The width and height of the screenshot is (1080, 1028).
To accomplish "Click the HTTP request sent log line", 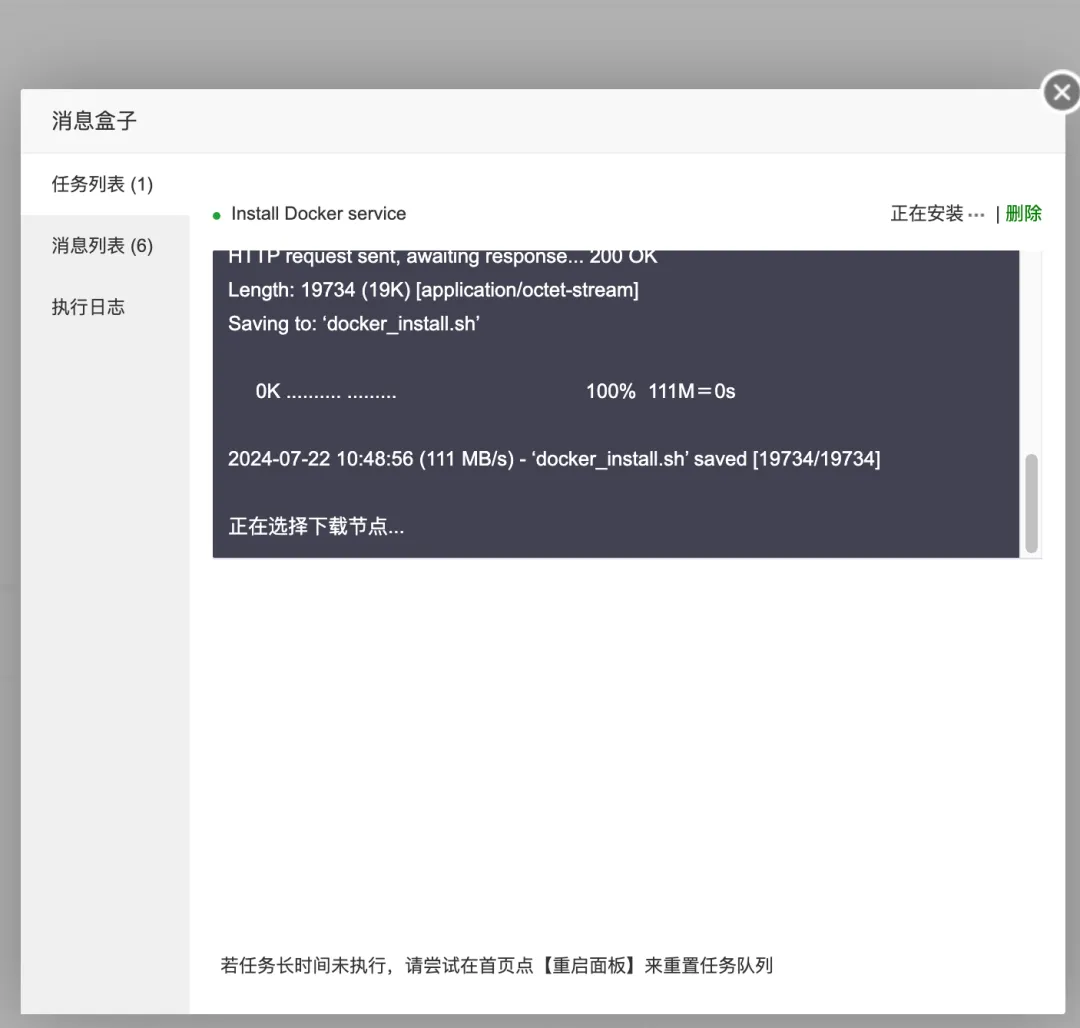I will point(442,258).
